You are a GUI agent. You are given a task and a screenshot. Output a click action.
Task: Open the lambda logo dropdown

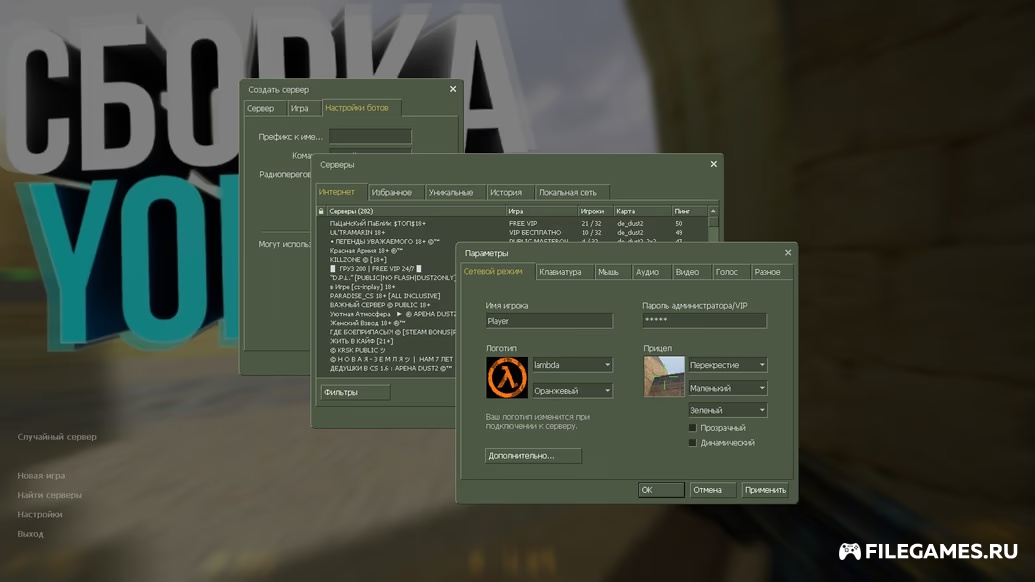pos(572,365)
